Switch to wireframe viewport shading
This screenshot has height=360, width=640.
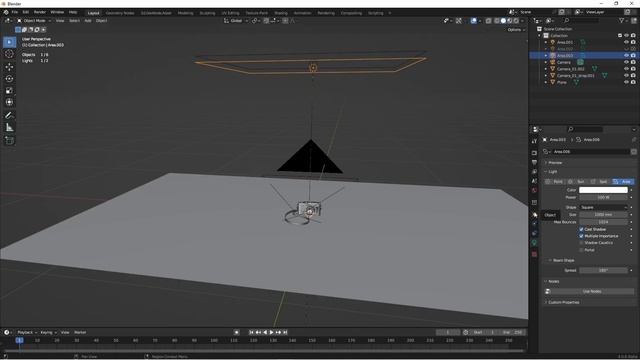497,20
